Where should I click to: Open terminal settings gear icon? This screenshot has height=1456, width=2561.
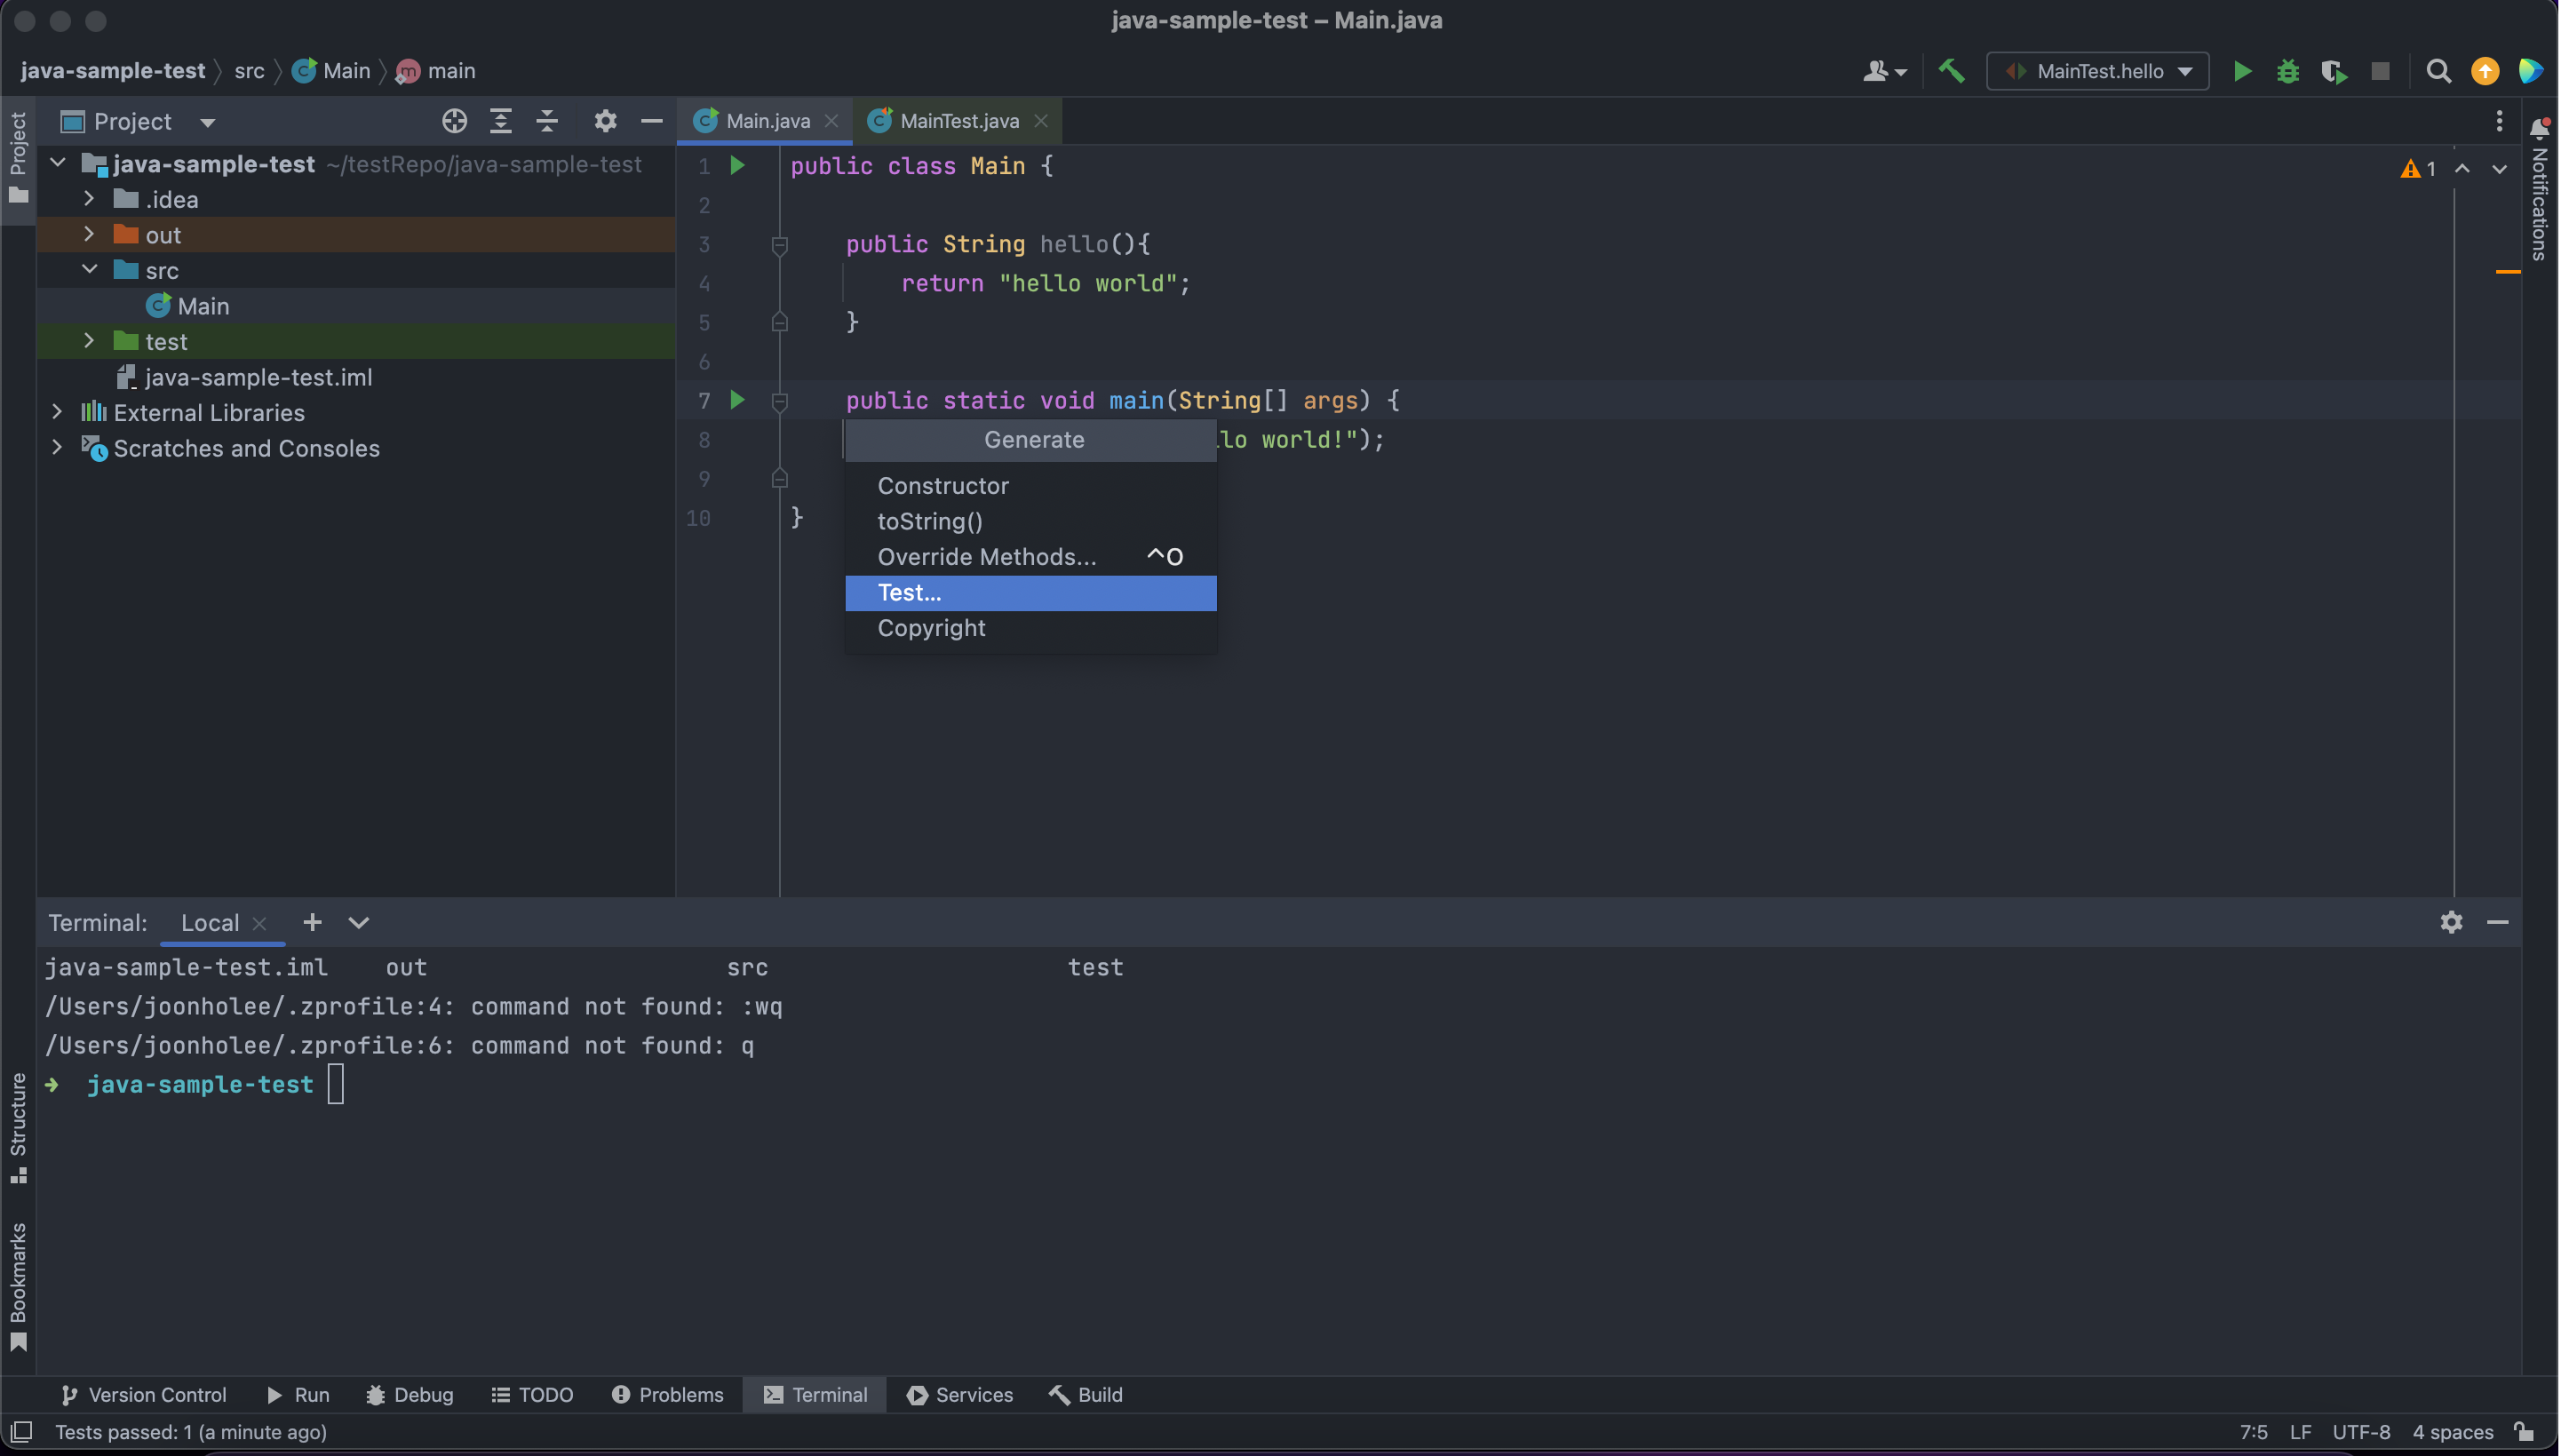(x=2451, y=922)
